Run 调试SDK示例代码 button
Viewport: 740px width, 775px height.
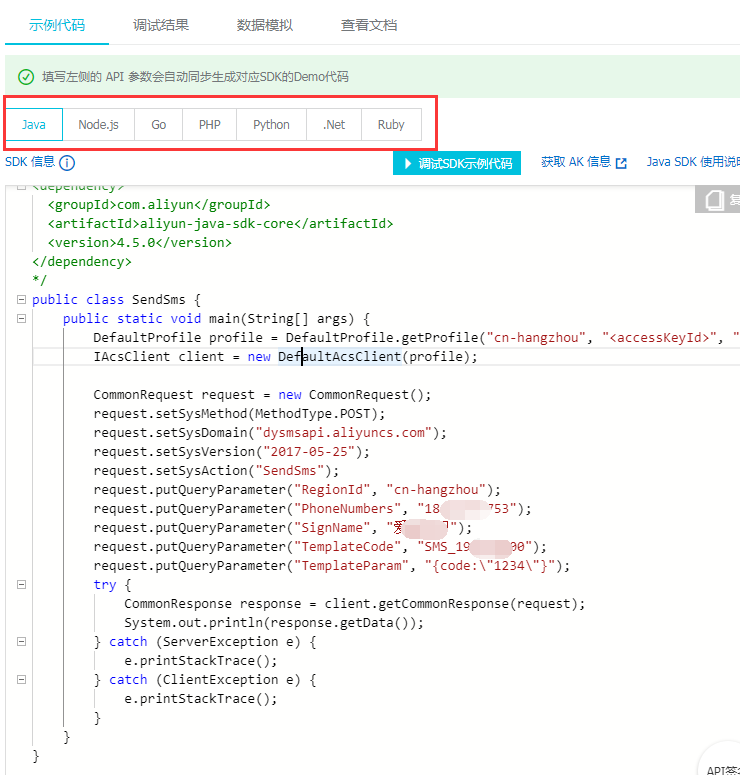point(457,163)
